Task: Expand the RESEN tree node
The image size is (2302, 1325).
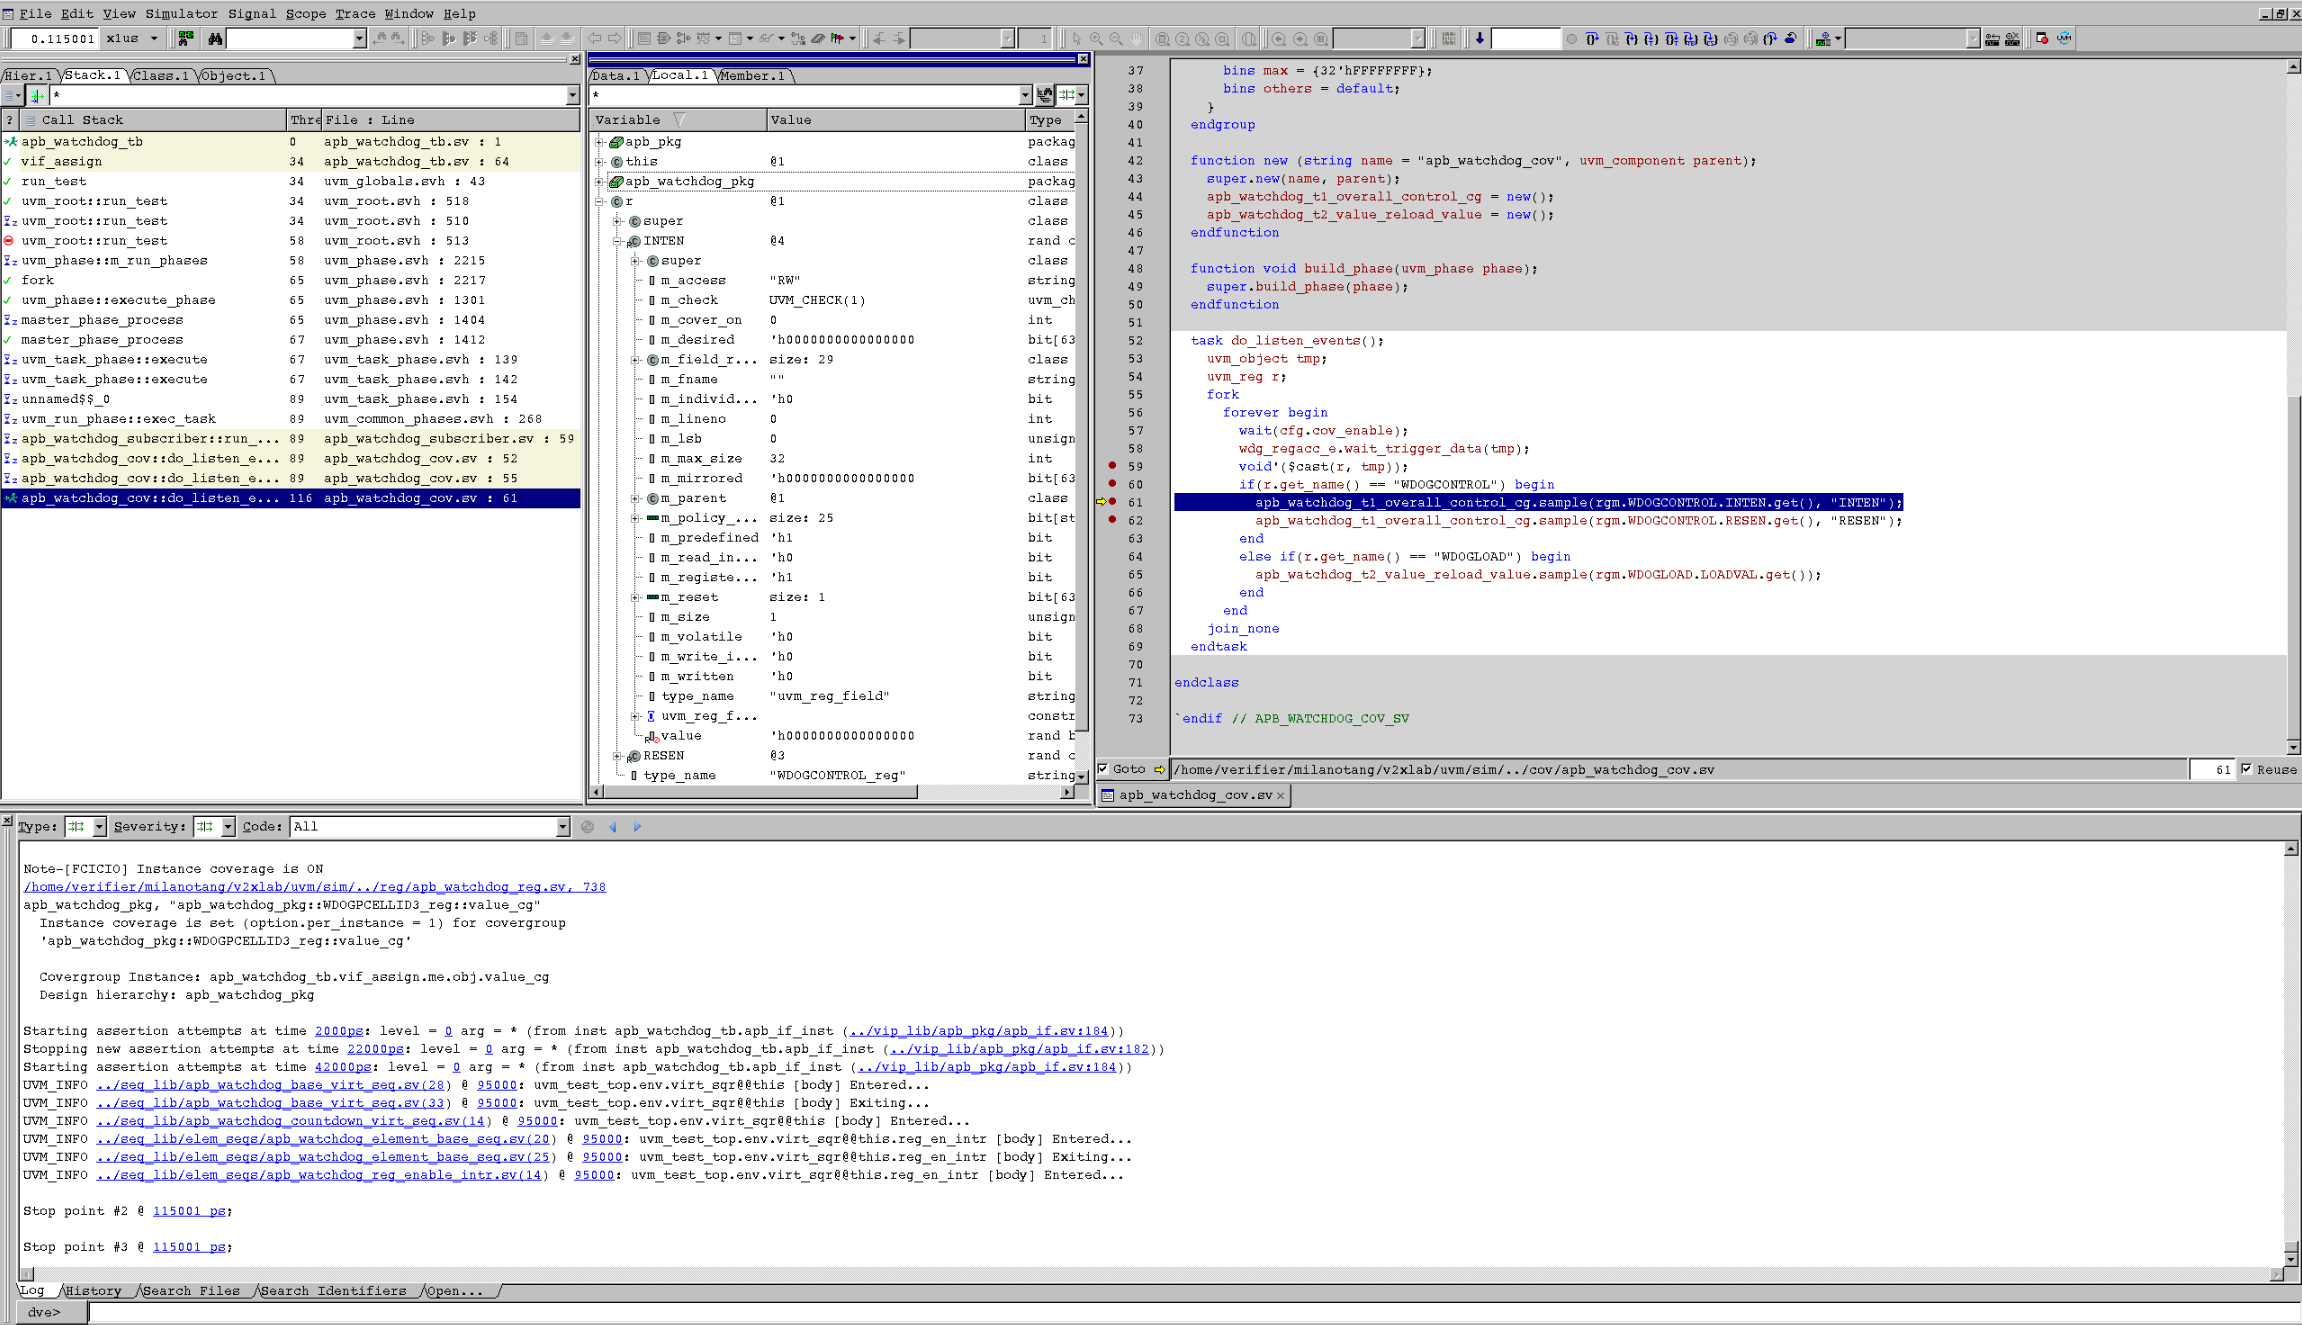Action: click(x=618, y=756)
